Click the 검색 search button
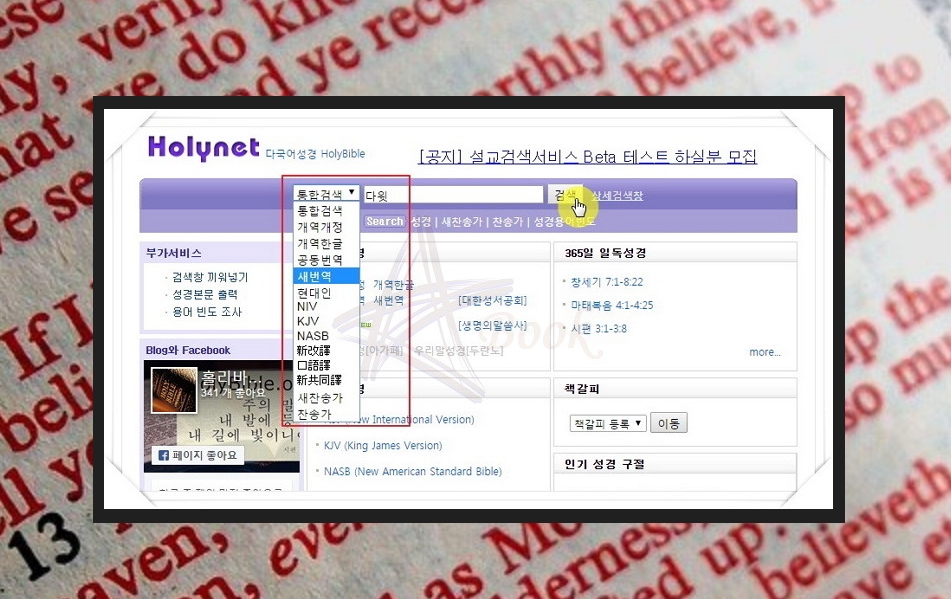This screenshot has height=599, width=951. 565,195
